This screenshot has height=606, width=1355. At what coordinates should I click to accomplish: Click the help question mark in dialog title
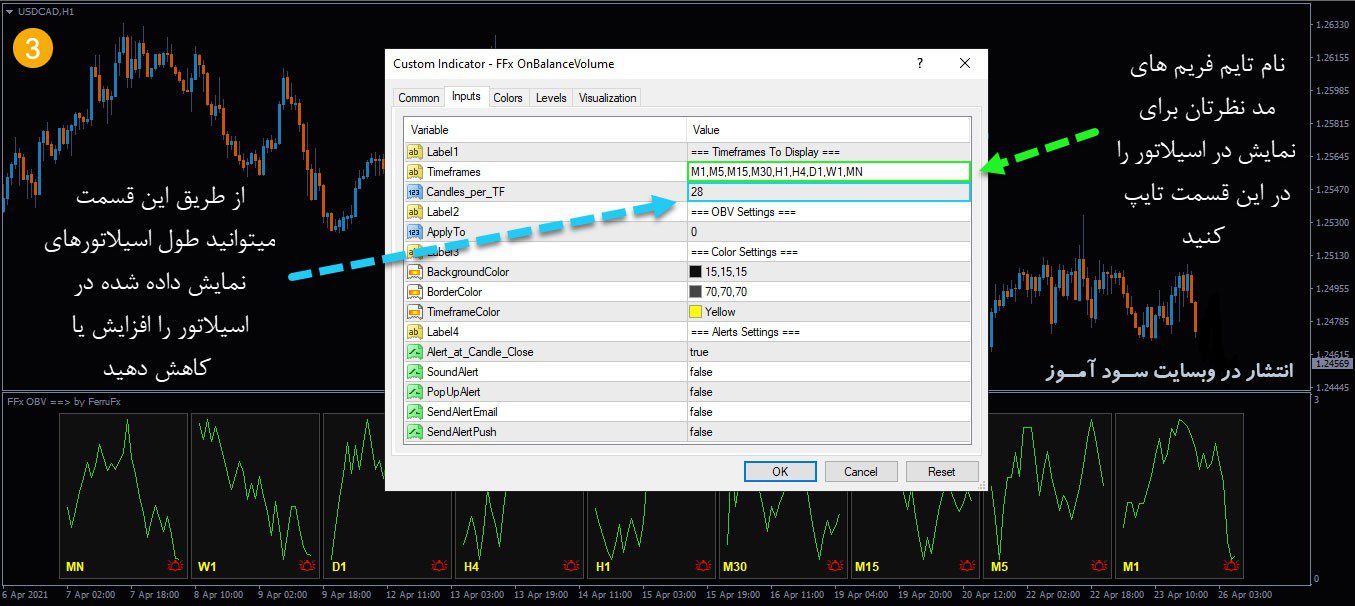click(x=919, y=63)
